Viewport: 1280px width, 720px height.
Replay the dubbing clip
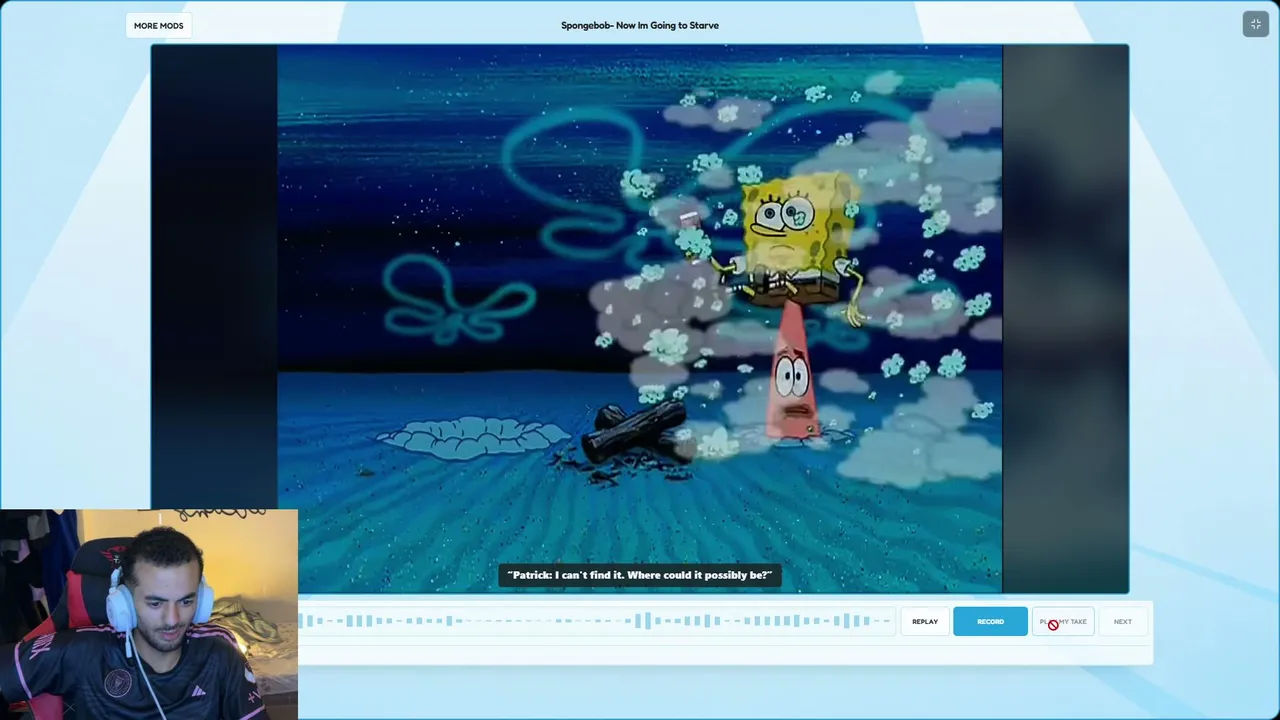point(925,621)
